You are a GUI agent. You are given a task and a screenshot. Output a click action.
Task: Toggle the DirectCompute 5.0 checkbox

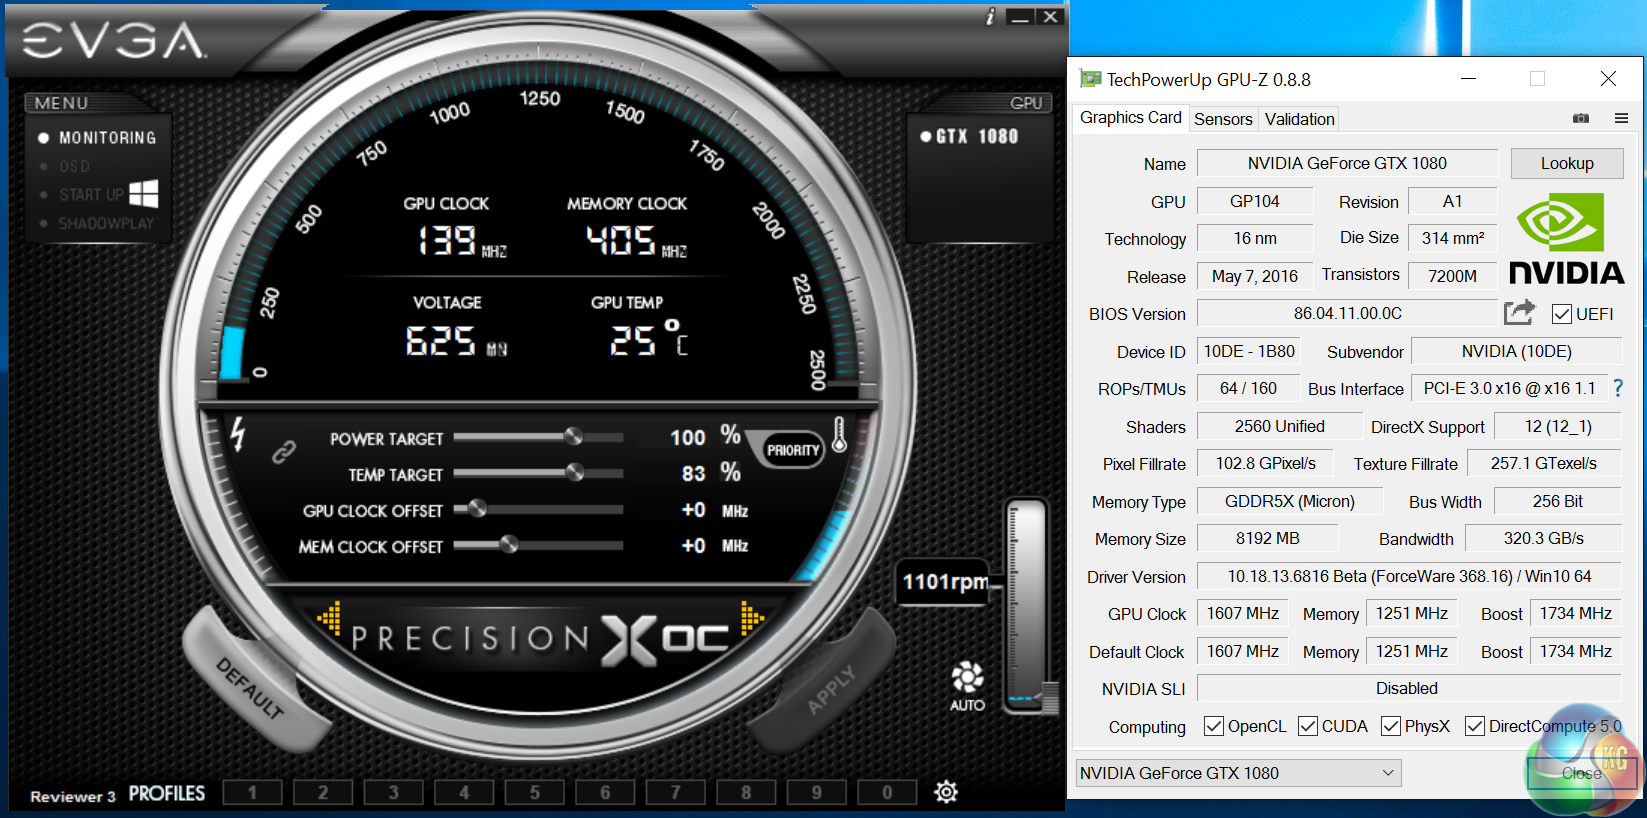pos(1475,726)
